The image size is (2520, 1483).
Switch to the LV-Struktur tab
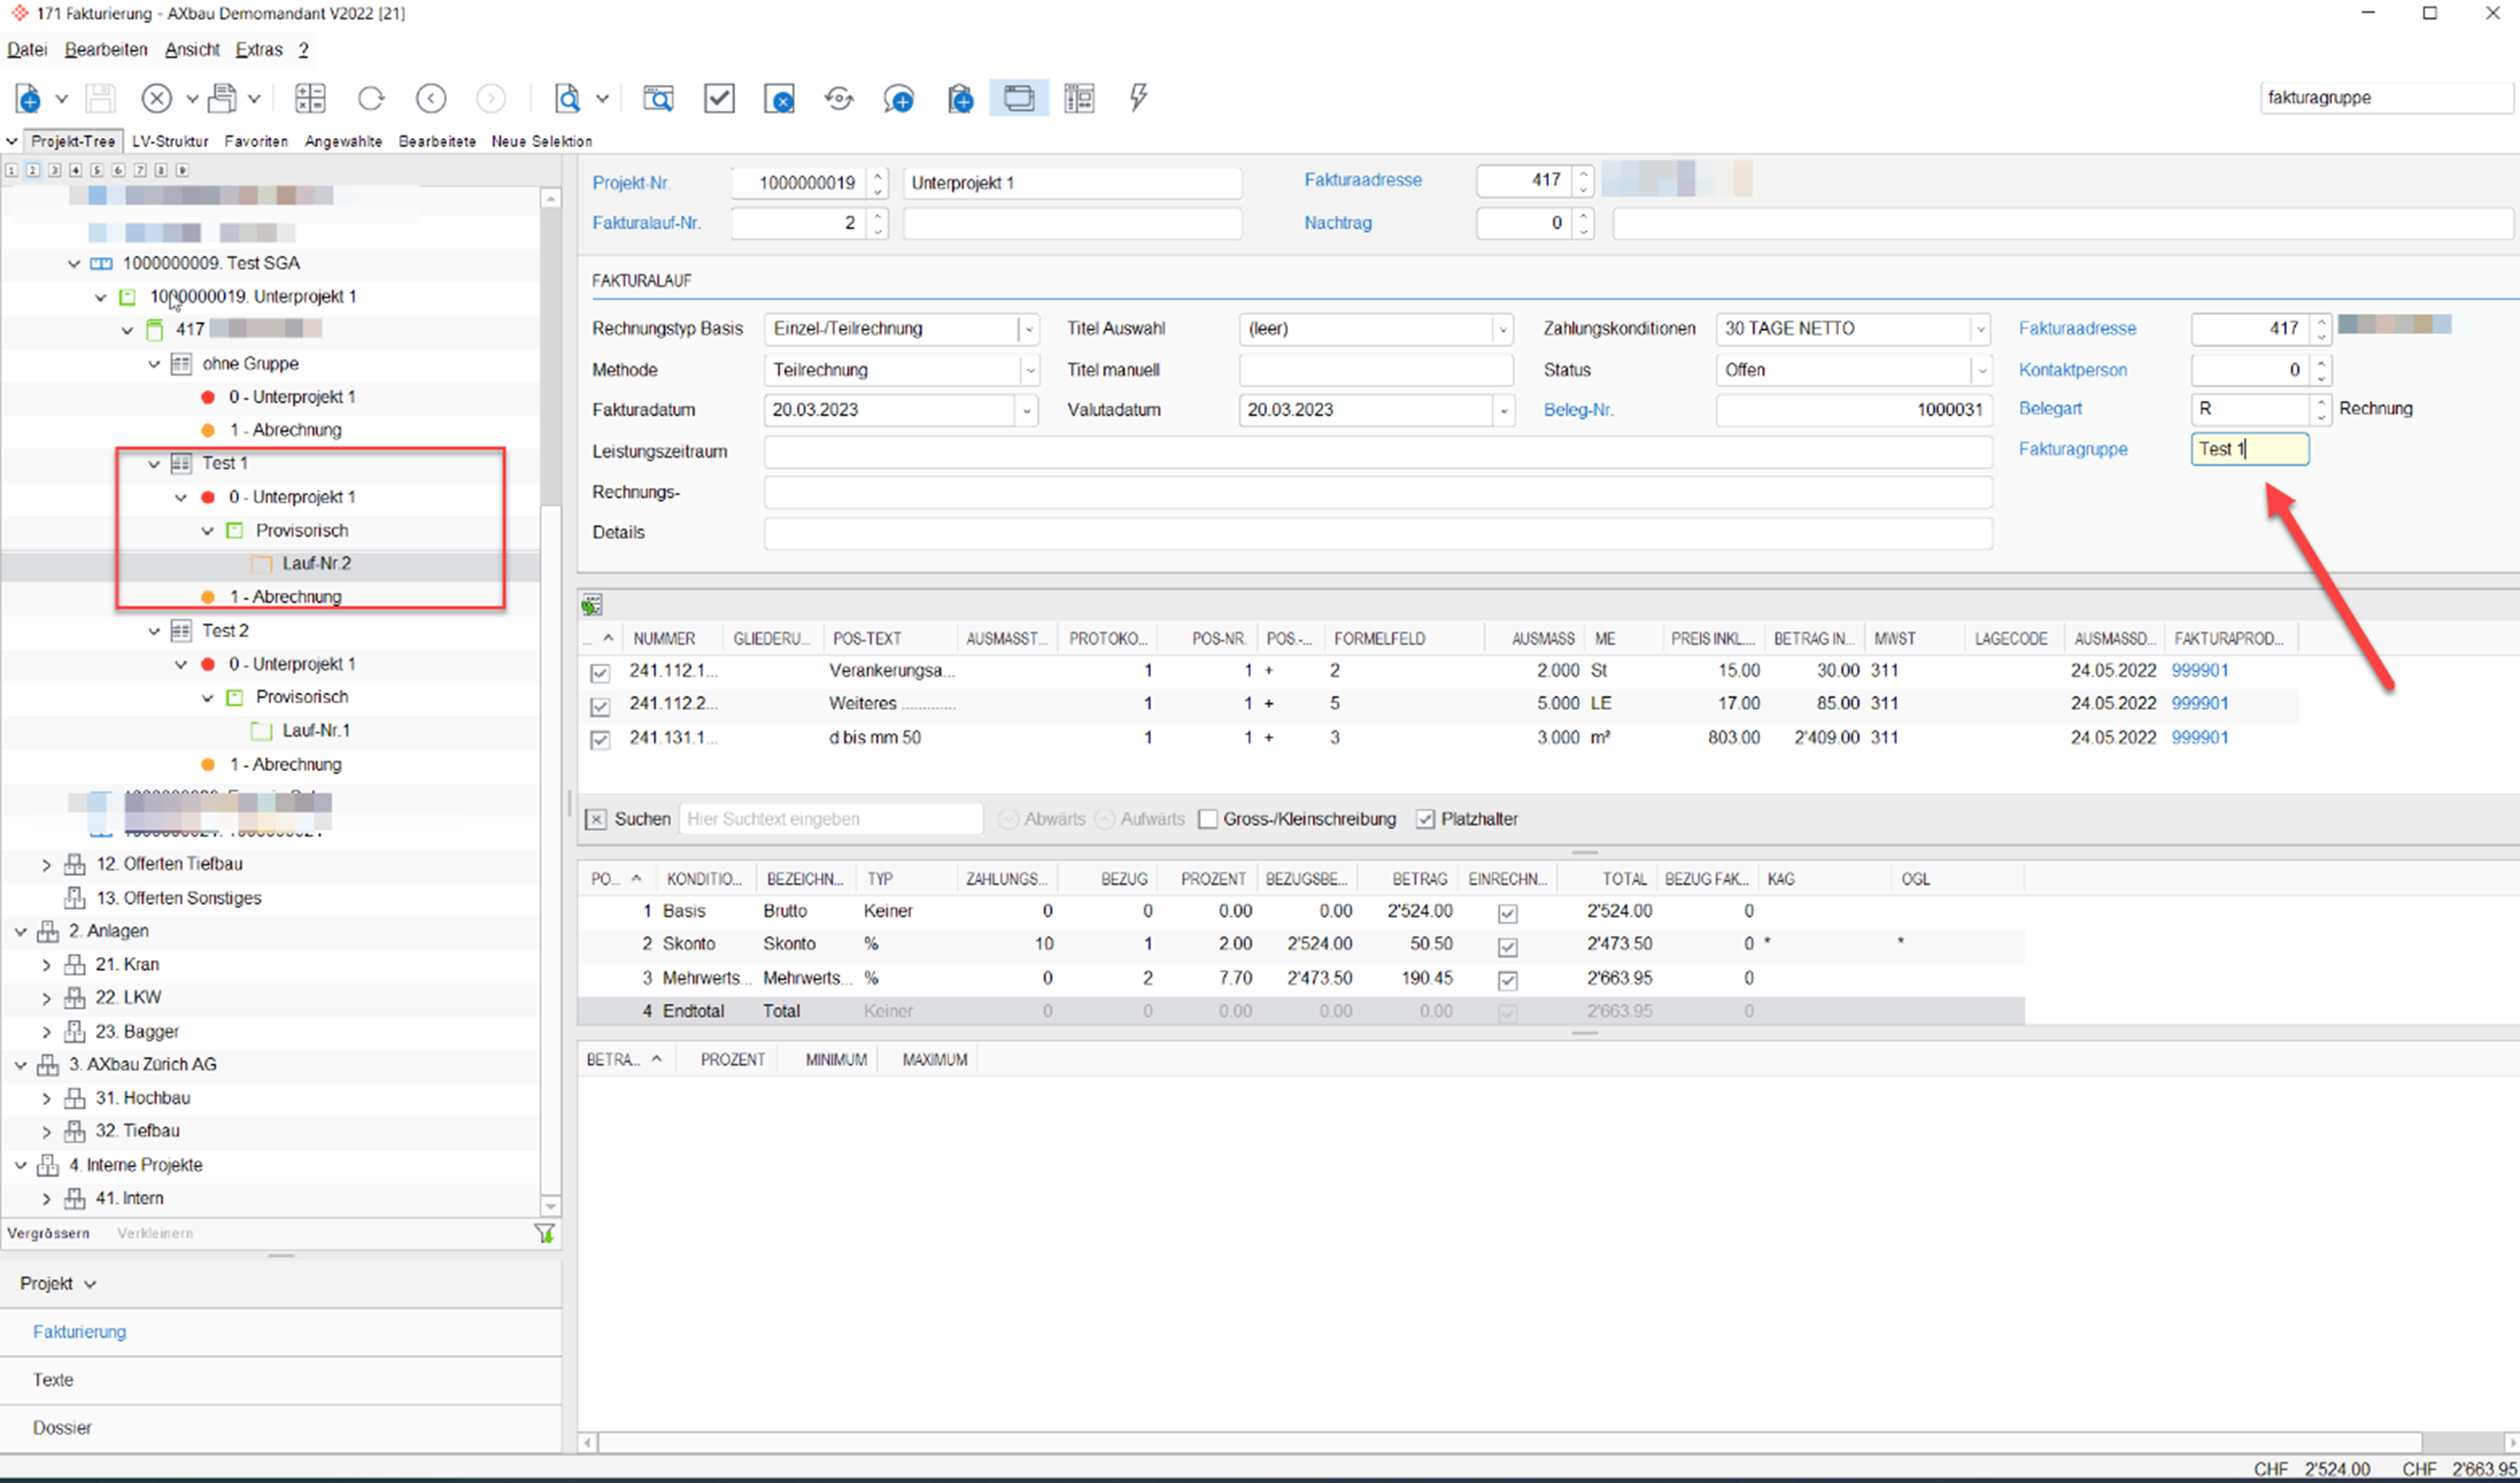(x=170, y=141)
